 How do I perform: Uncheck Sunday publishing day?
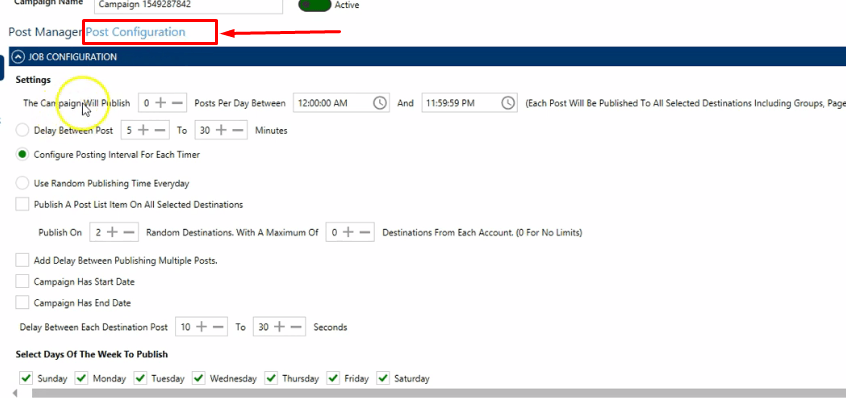[x=26, y=378]
